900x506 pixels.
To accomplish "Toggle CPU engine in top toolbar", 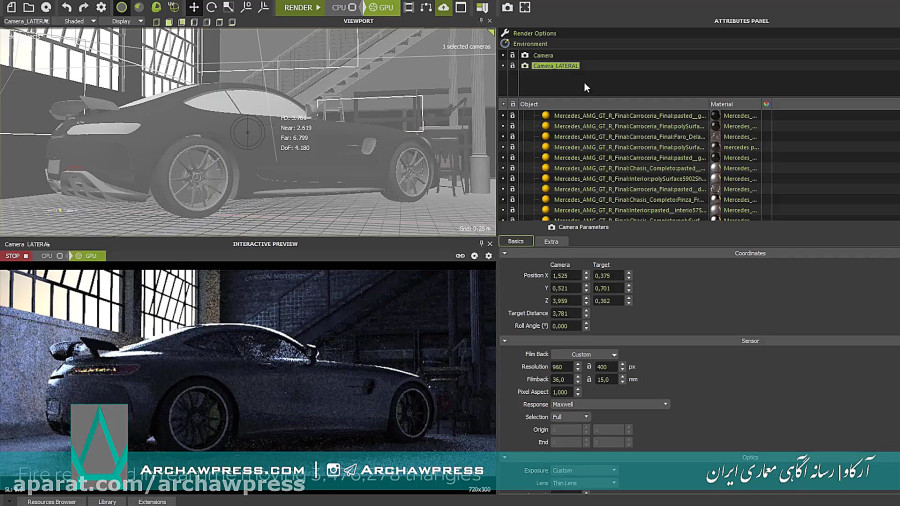I will coord(344,7).
